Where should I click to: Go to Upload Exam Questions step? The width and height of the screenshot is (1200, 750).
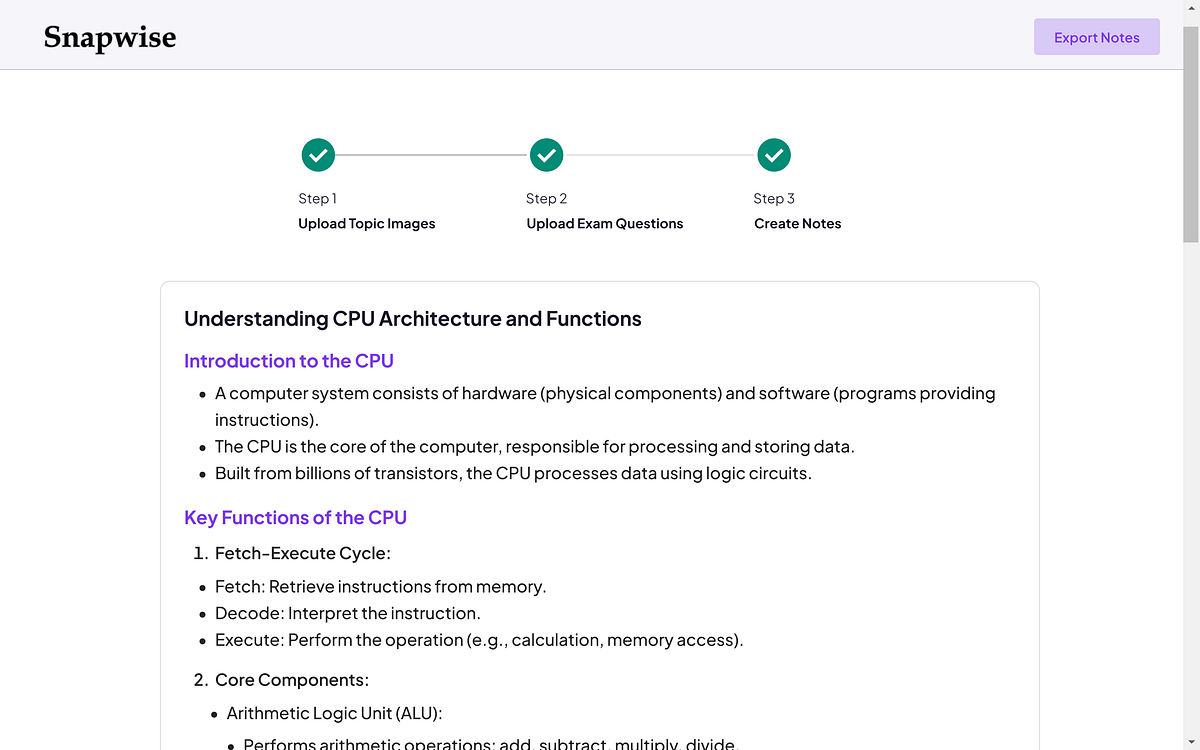click(605, 224)
